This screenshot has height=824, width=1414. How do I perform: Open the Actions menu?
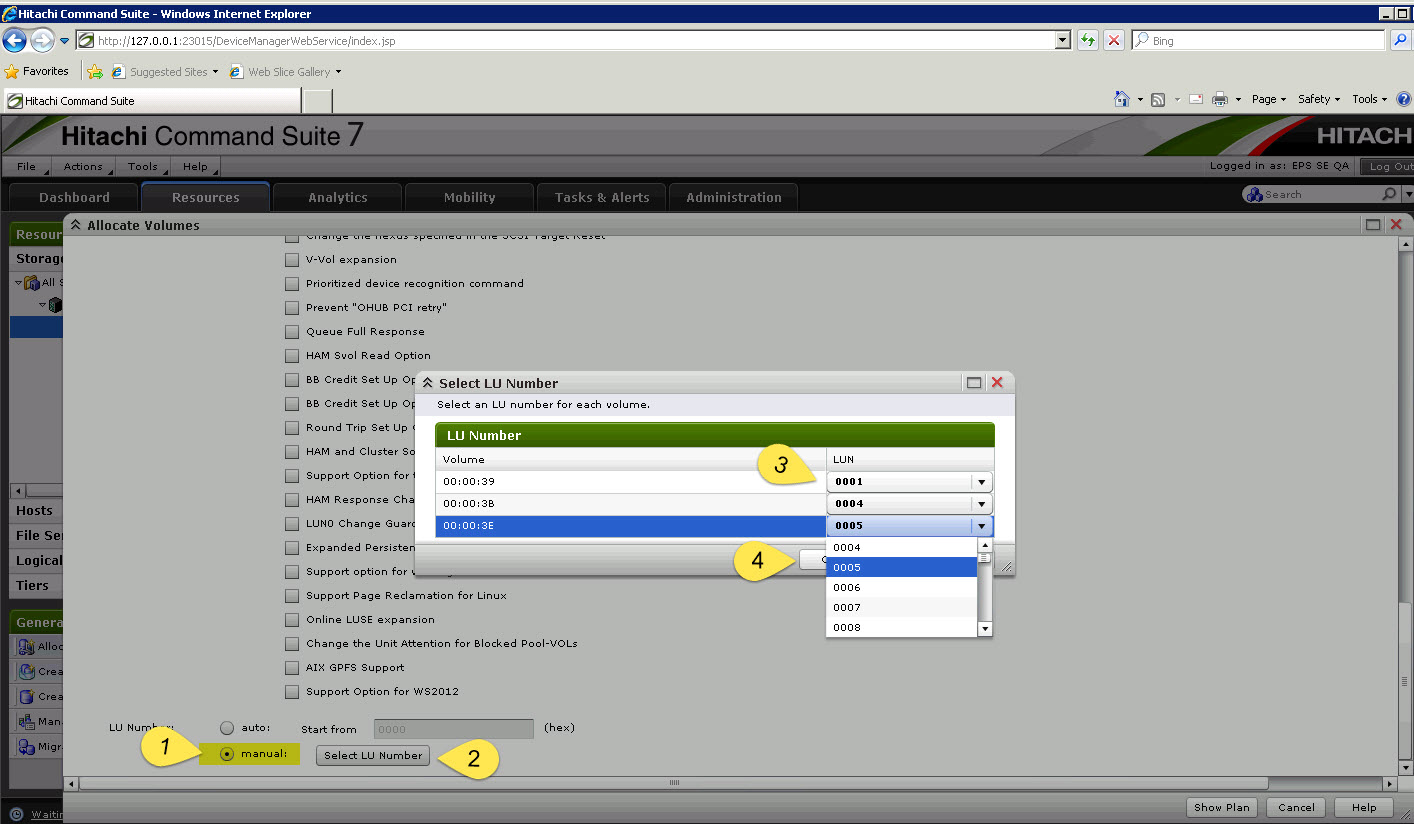(x=83, y=167)
